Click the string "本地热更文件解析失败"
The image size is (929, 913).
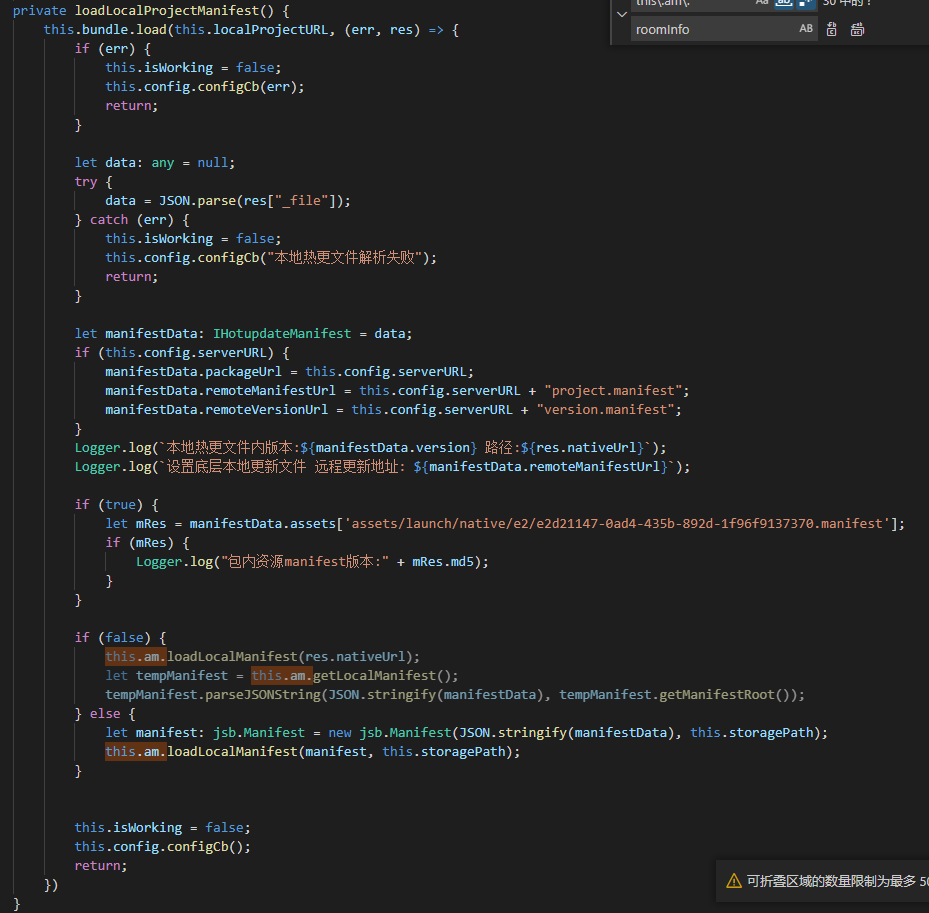344,257
